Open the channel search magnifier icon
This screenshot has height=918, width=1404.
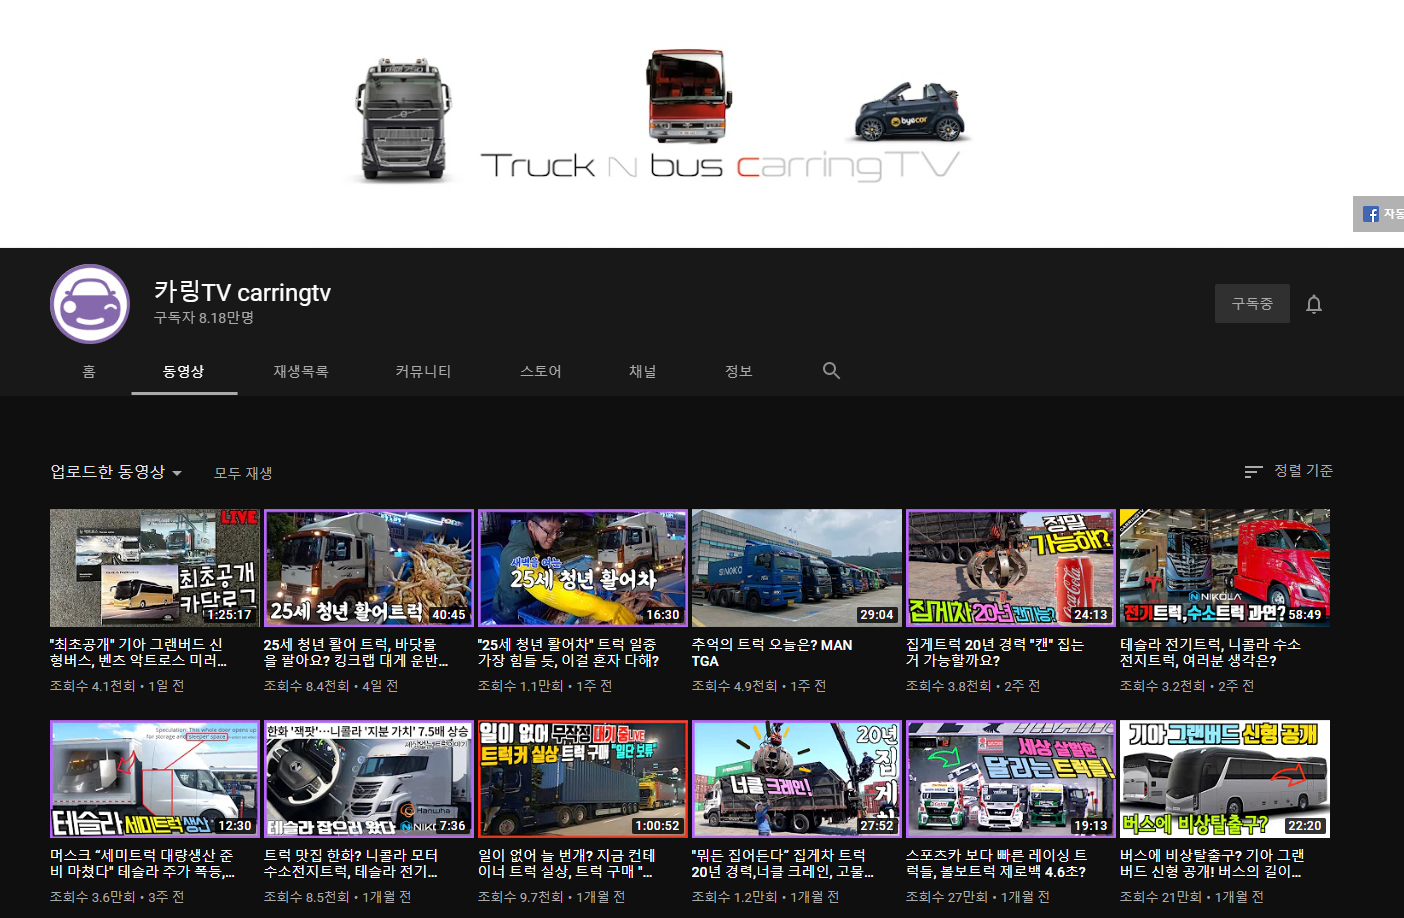click(831, 371)
